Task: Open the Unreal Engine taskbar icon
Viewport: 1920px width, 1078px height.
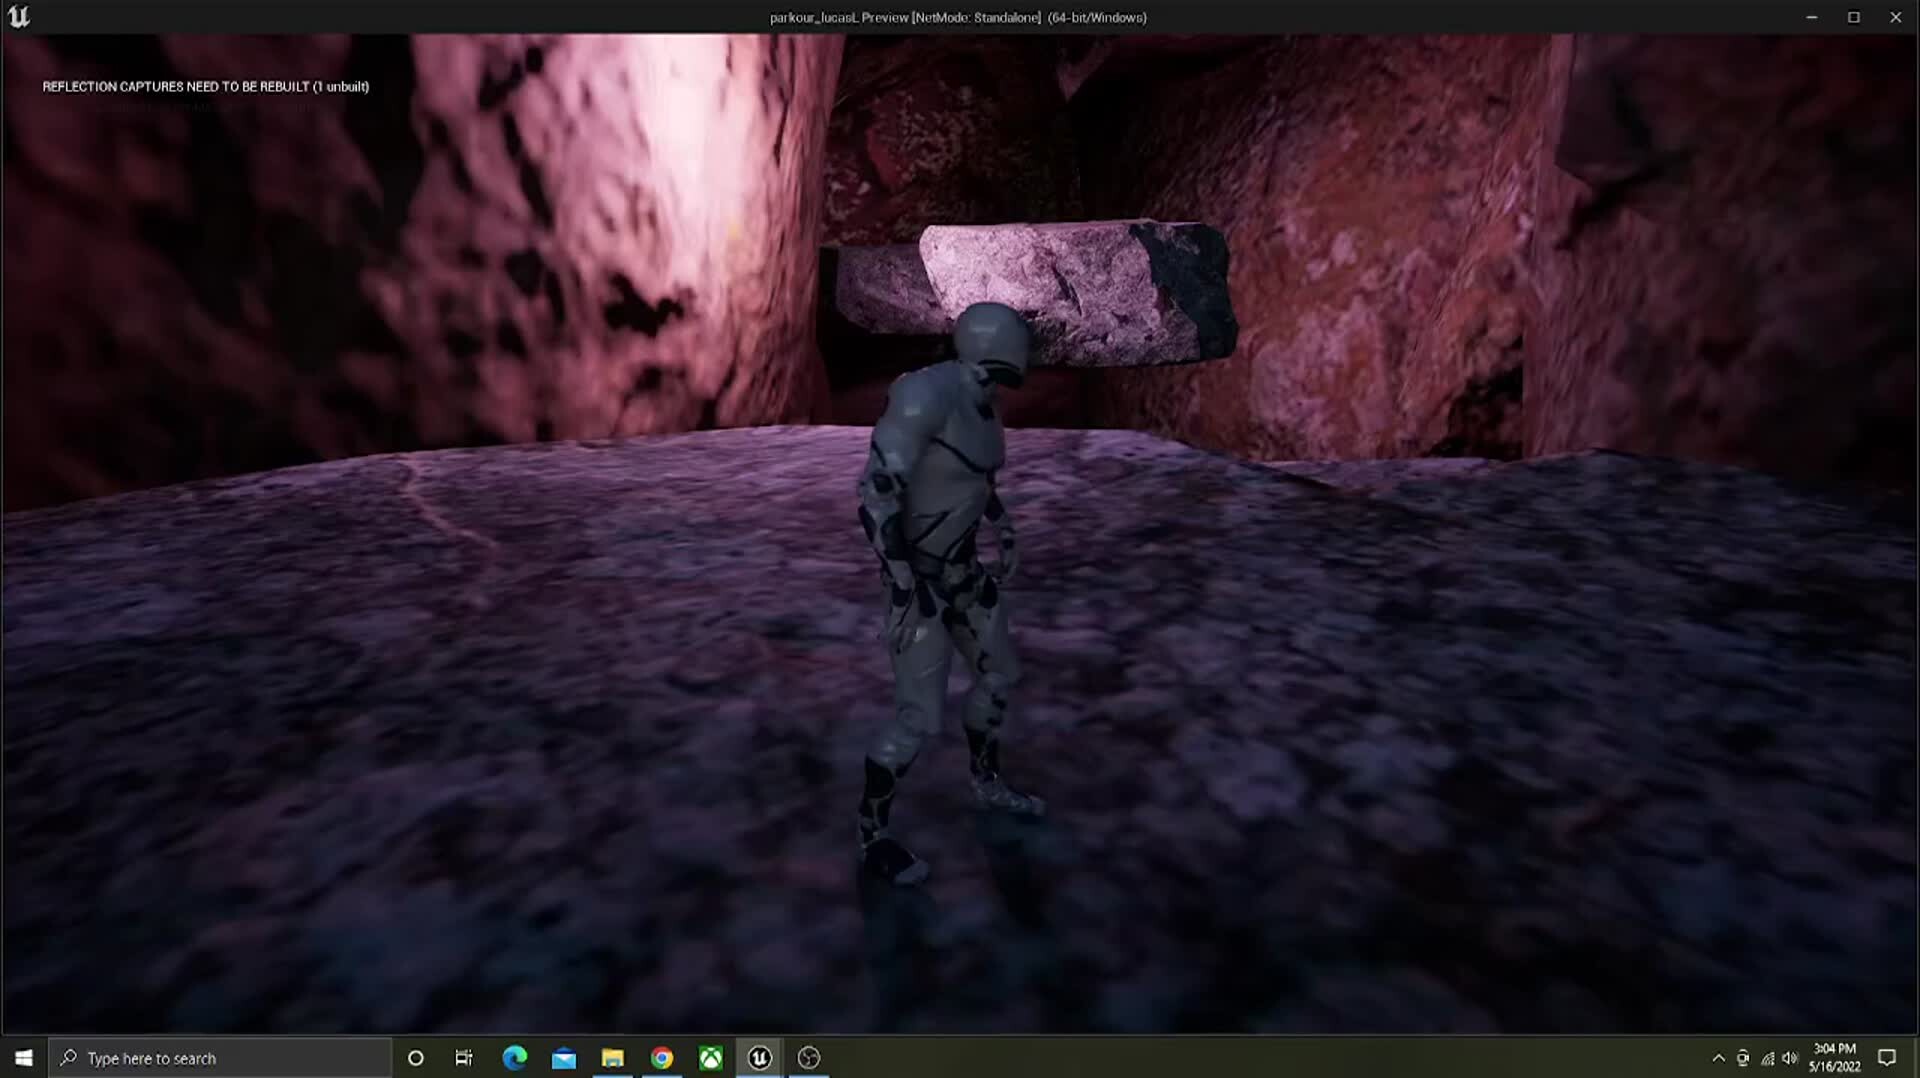Action: point(759,1057)
